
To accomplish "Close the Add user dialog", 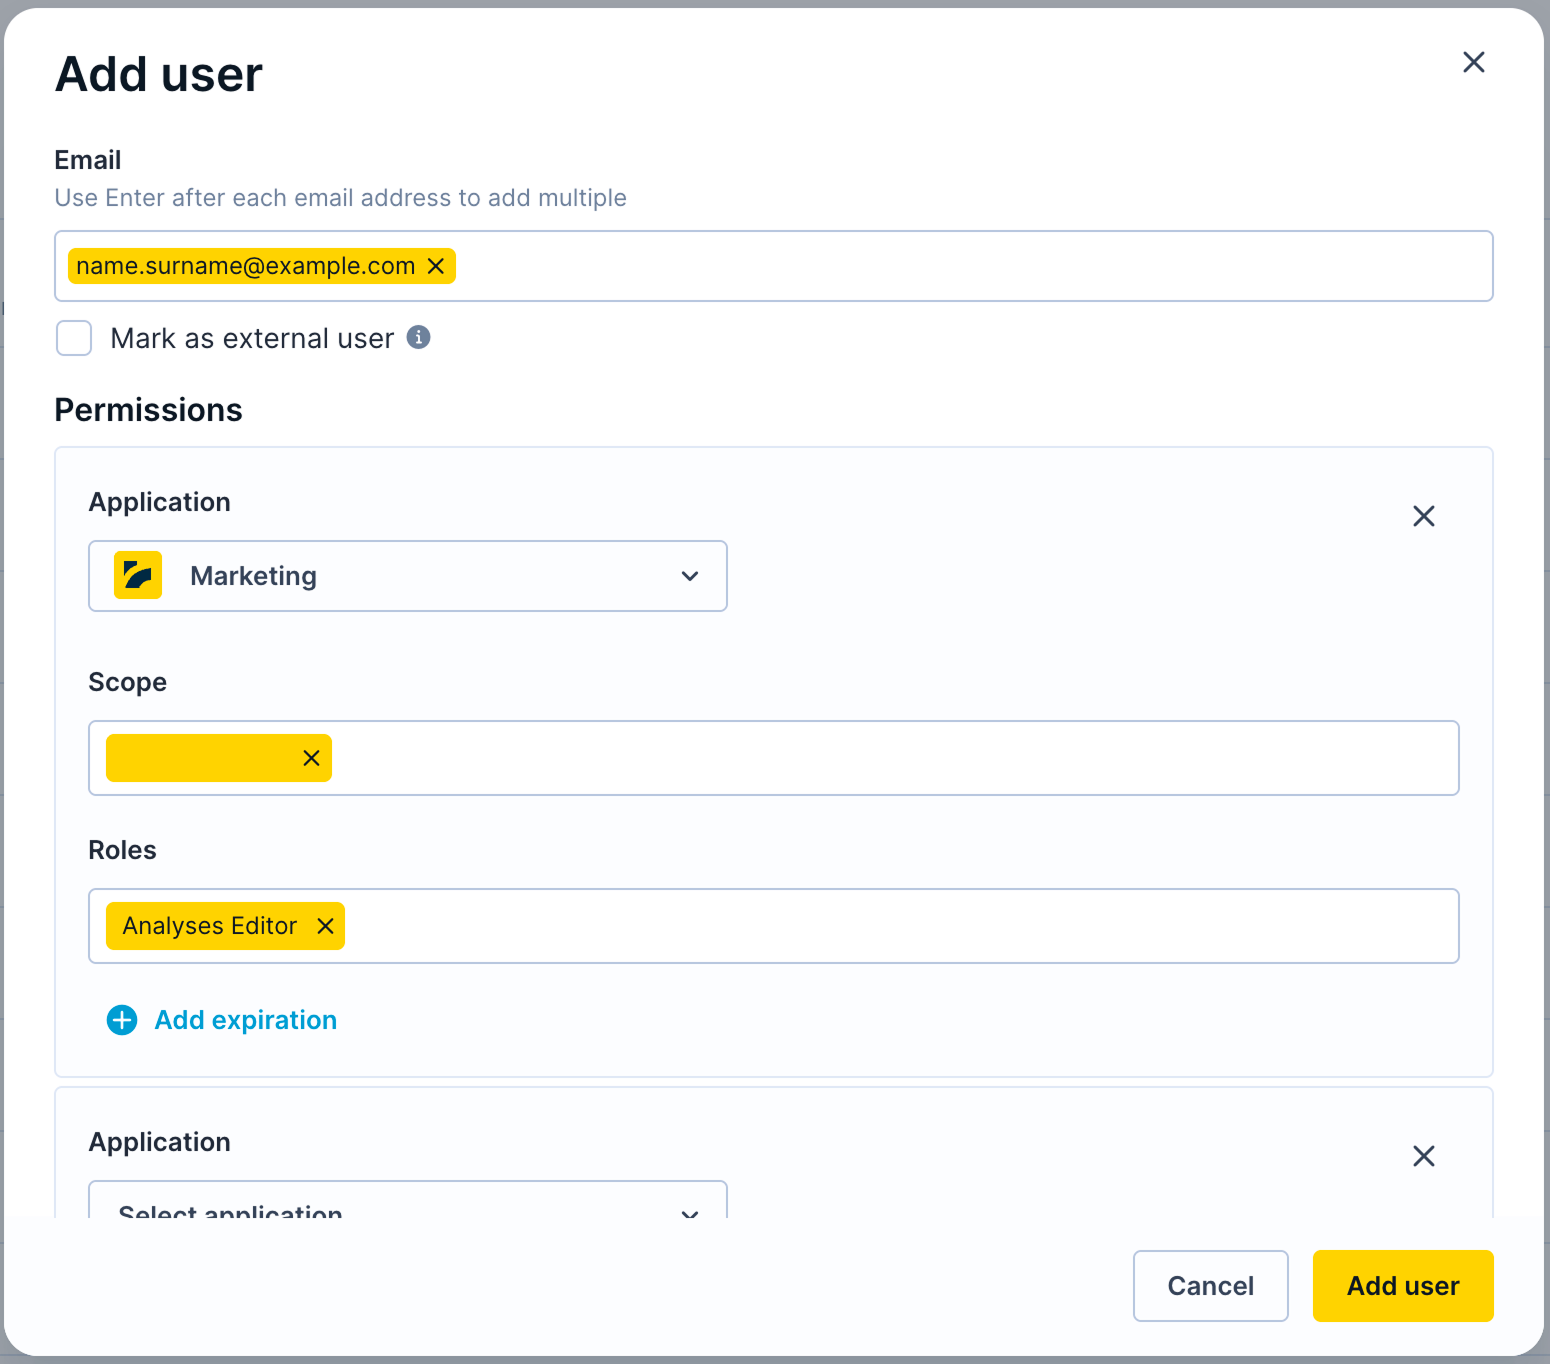I will click(1473, 62).
